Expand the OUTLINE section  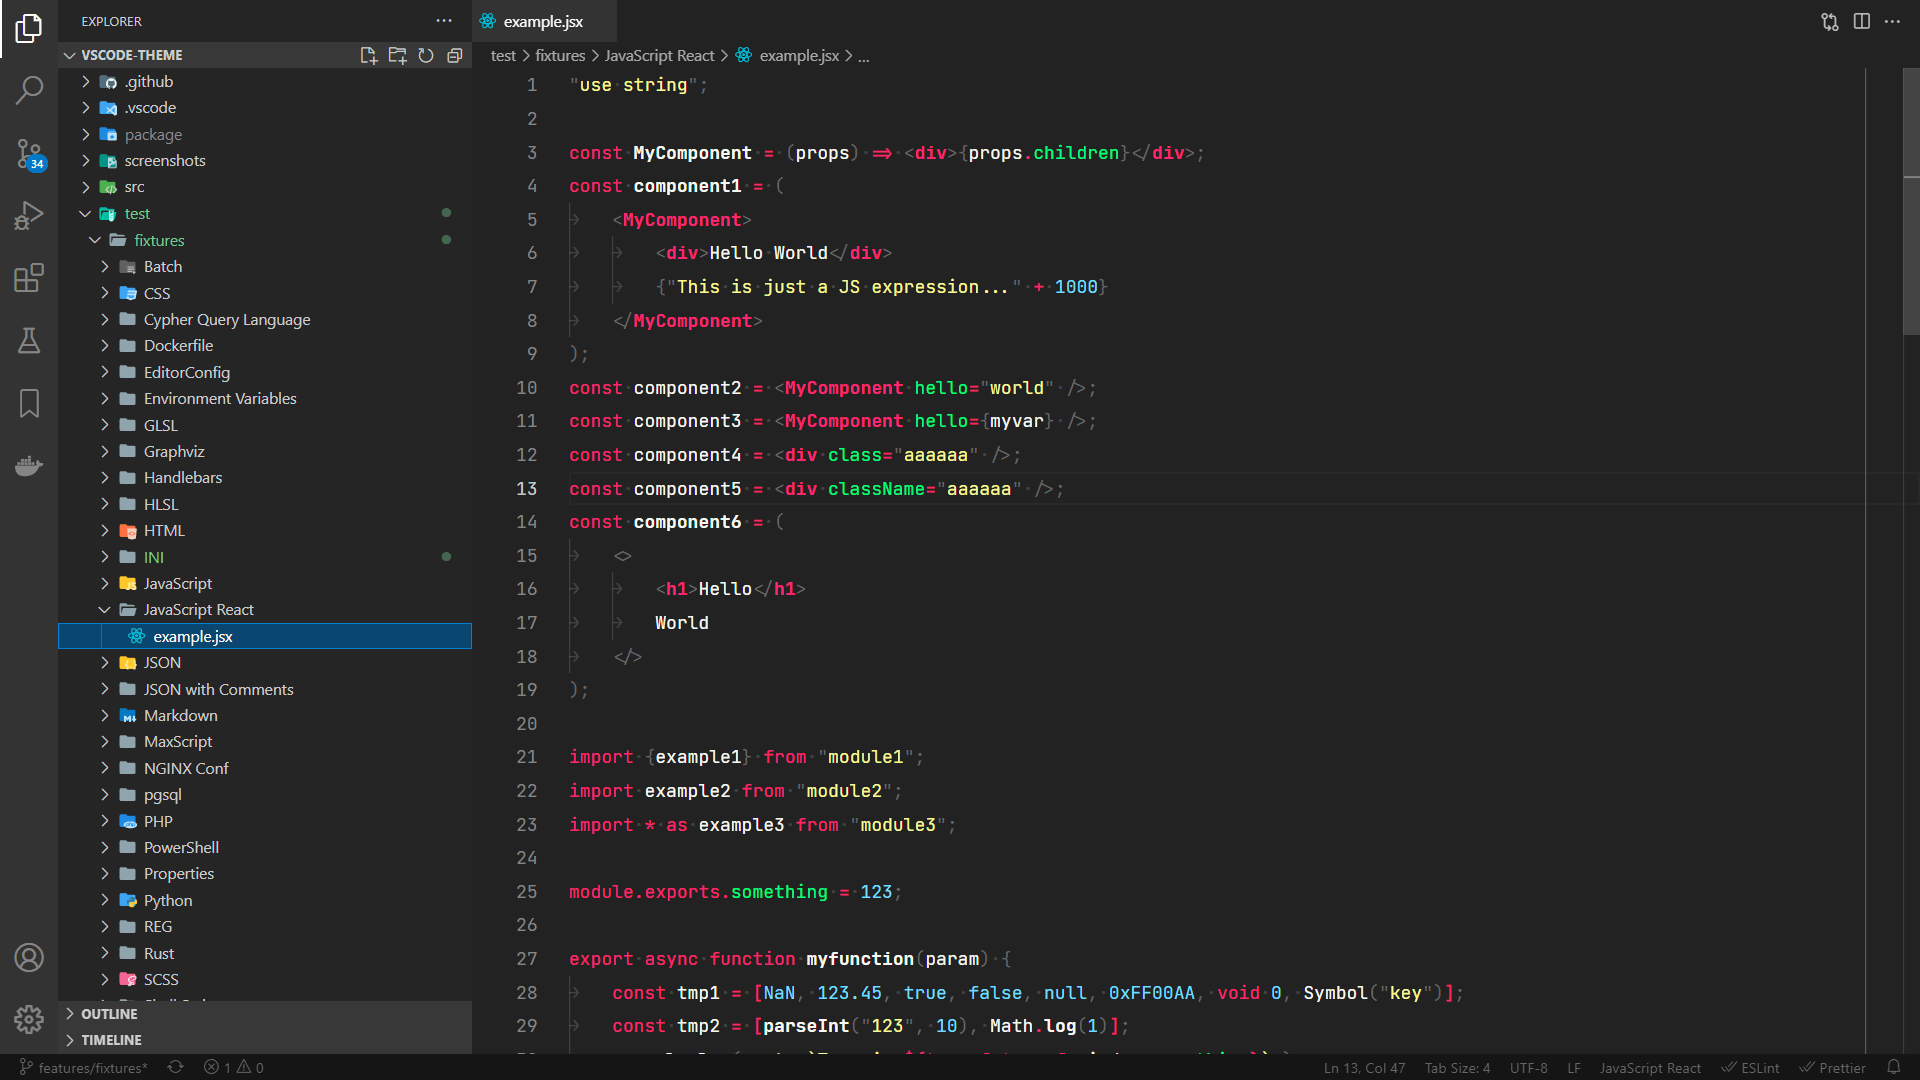tap(109, 1014)
